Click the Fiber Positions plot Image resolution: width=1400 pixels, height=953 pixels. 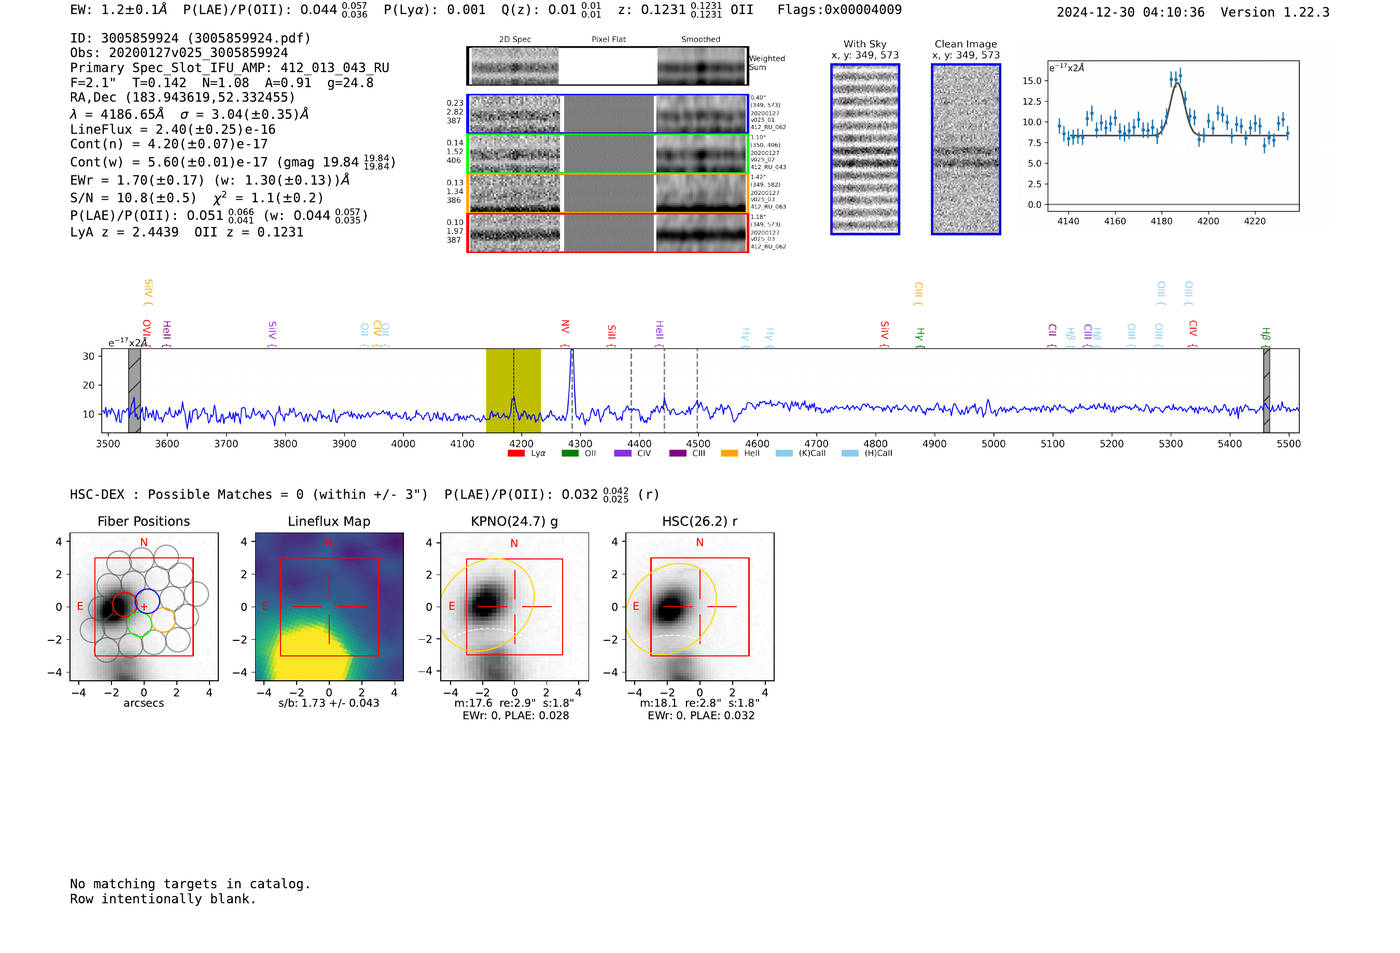coord(144,607)
